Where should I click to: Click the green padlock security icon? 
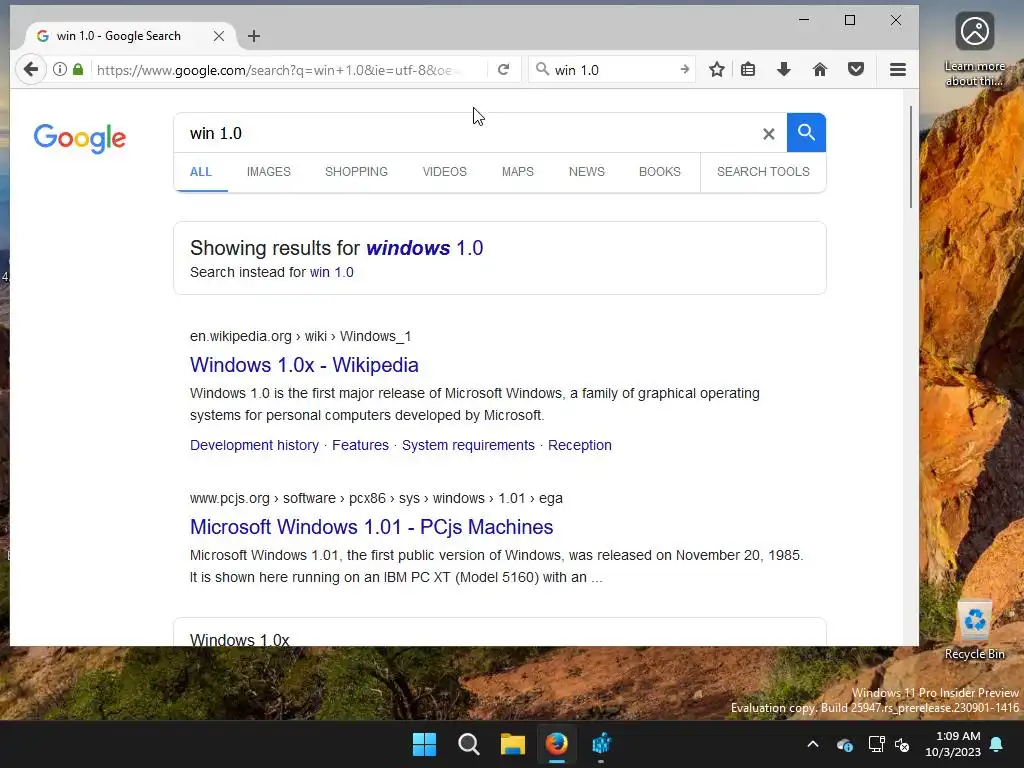click(x=78, y=69)
